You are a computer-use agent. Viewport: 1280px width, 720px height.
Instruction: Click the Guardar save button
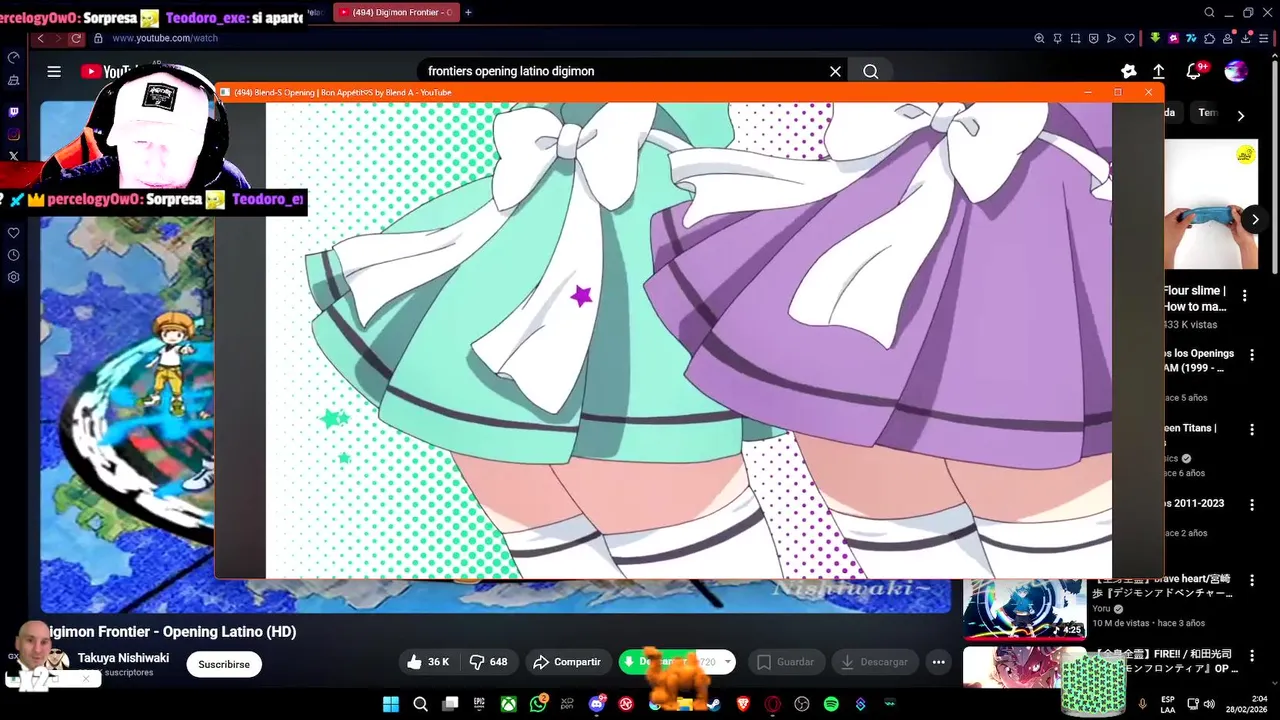click(x=786, y=662)
